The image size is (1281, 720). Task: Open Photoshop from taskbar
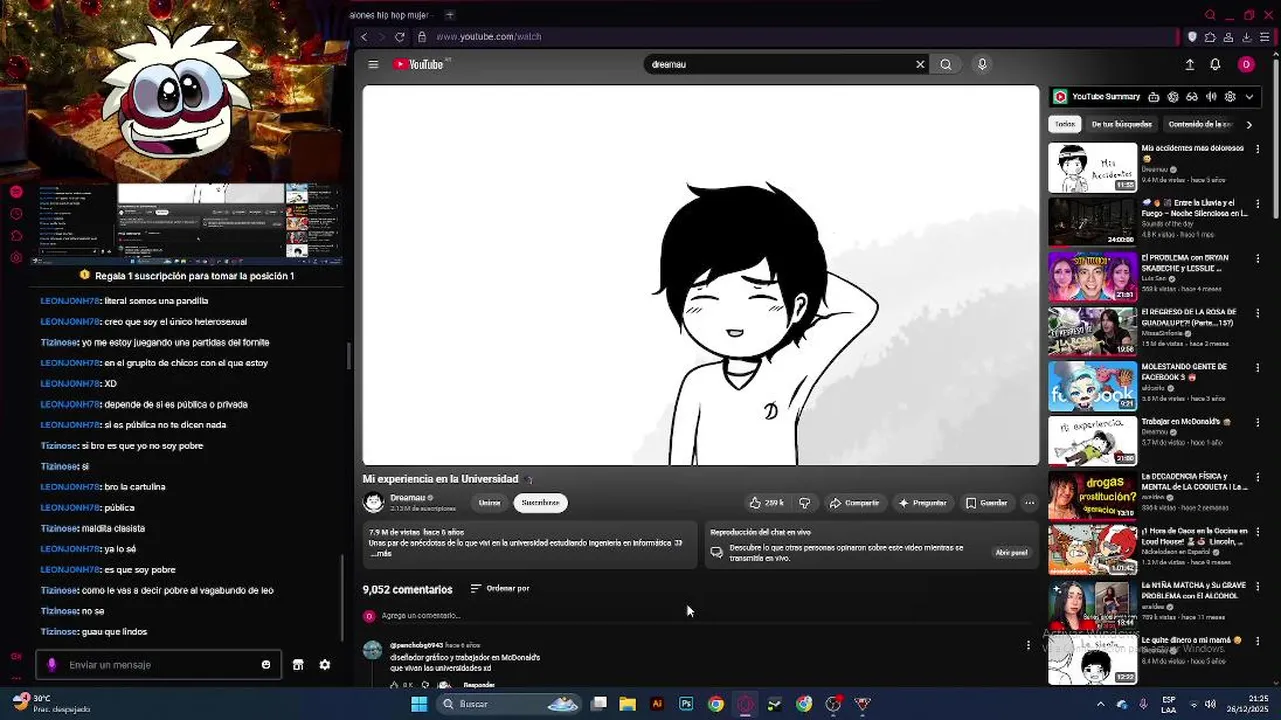(x=686, y=704)
